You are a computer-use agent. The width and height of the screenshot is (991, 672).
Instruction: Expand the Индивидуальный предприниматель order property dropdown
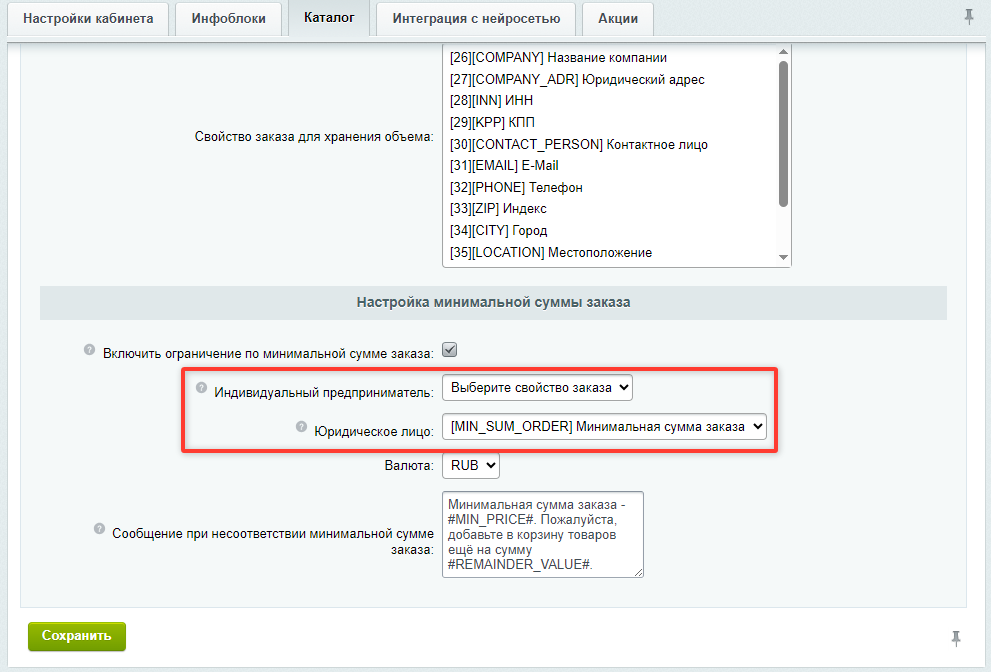pos(537,388)
